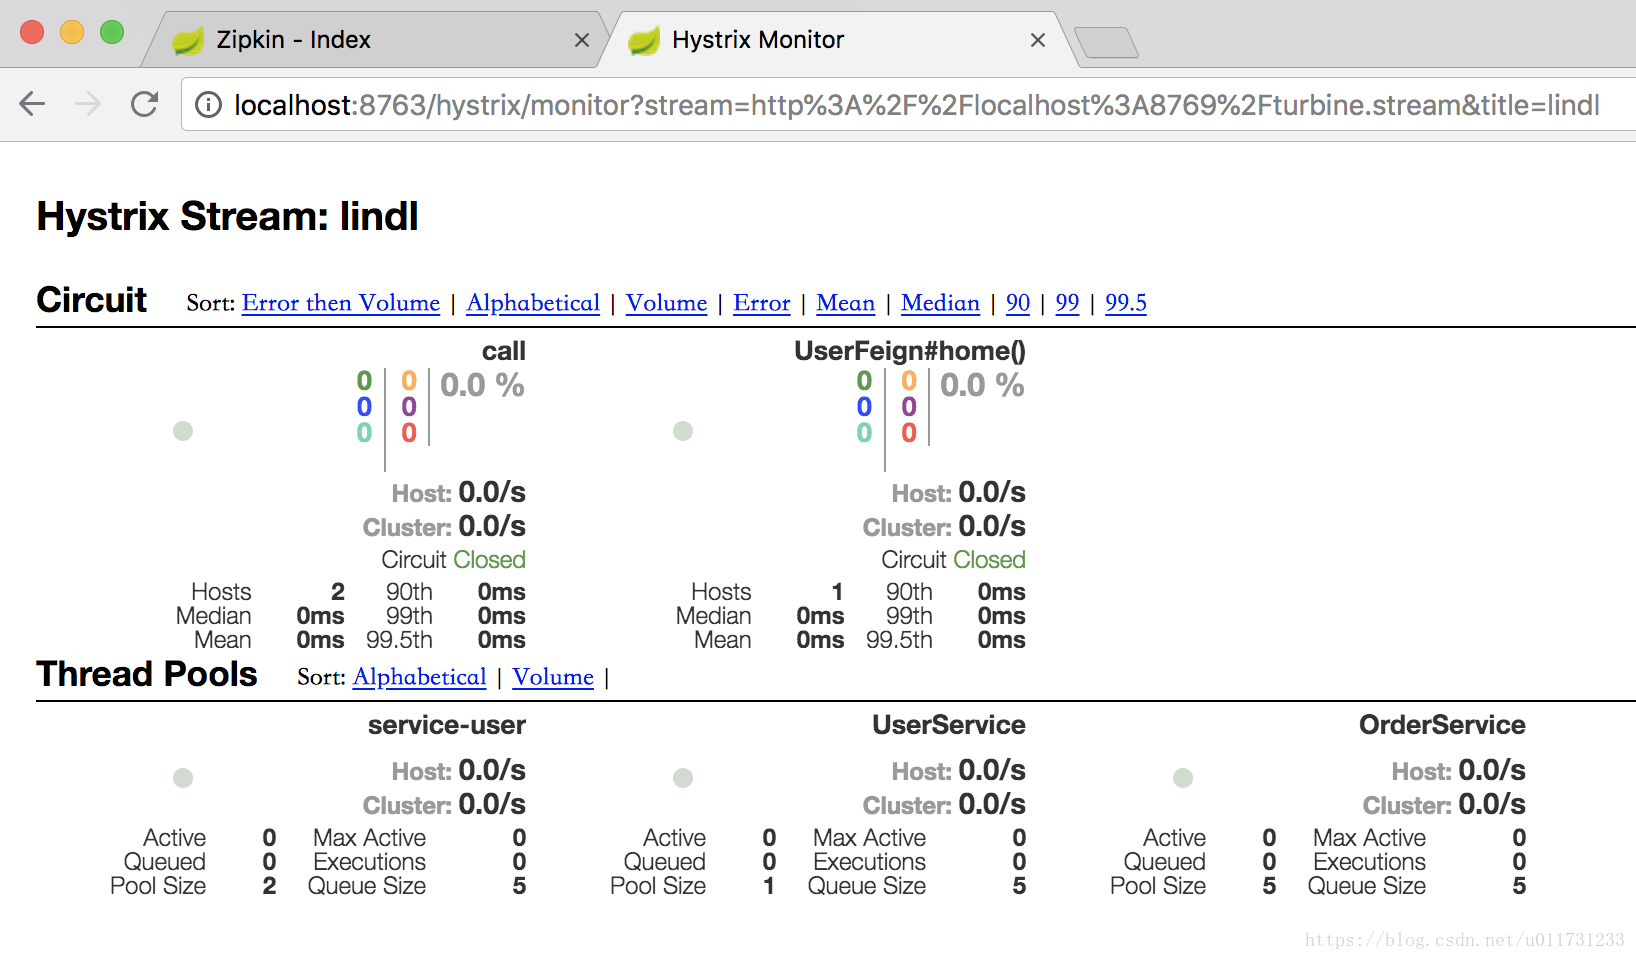Sort circuits by 99th percentile
Viewport: 1636px width, 960px height.
tap(1067, 303)
